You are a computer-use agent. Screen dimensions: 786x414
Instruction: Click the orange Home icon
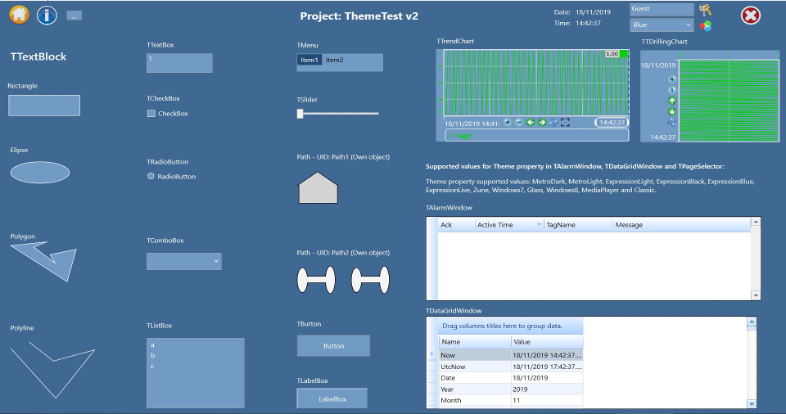[17, 15]
